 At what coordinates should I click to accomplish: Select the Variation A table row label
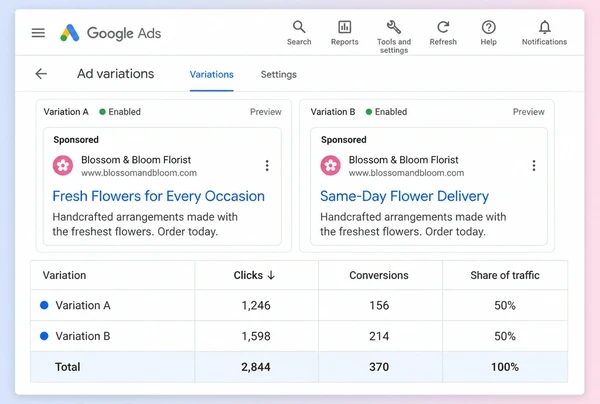point(83,305)
